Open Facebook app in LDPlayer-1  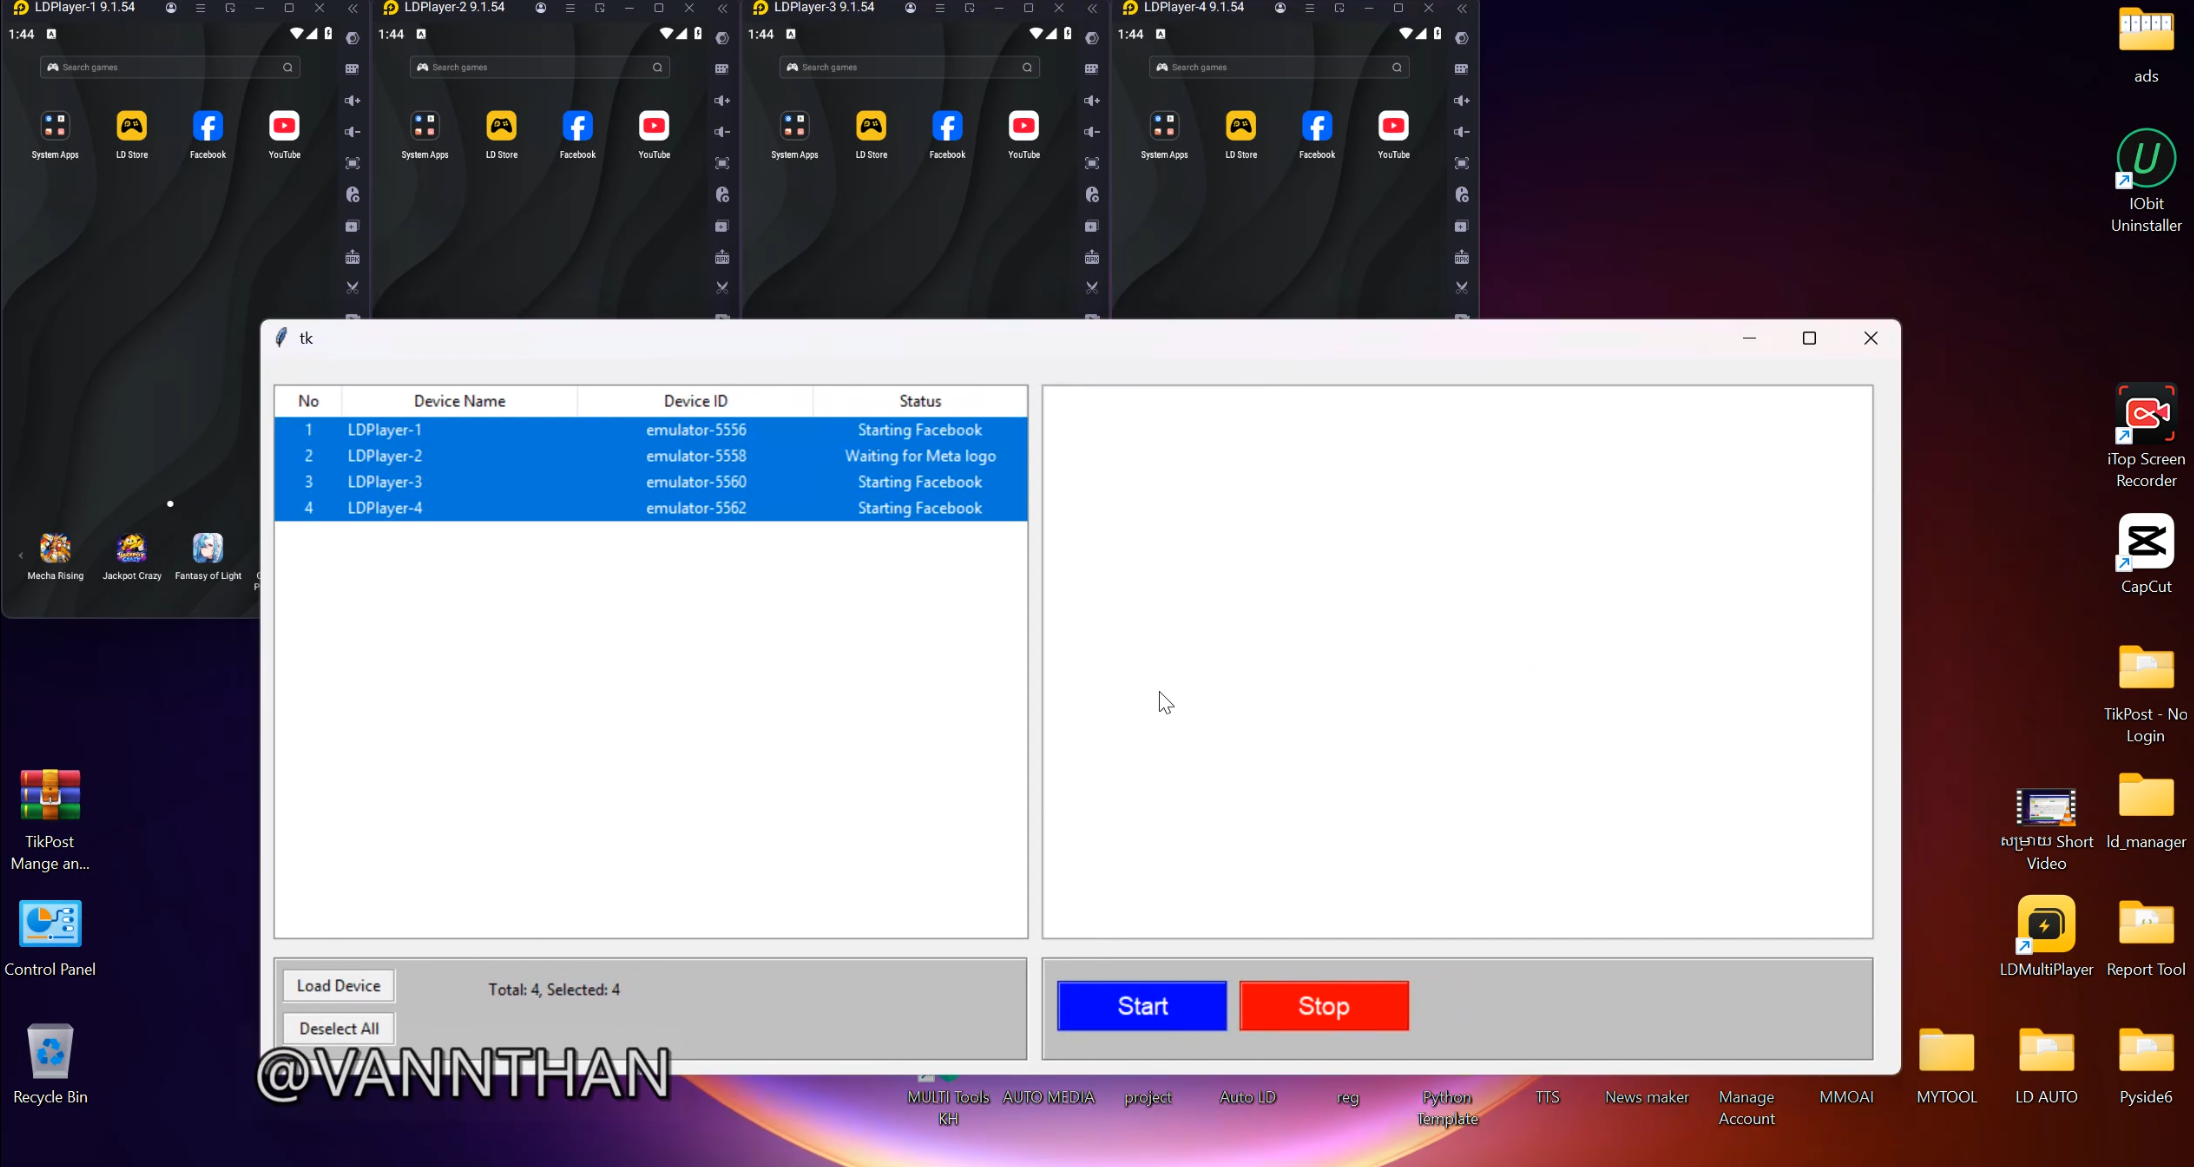click(208, 127)
